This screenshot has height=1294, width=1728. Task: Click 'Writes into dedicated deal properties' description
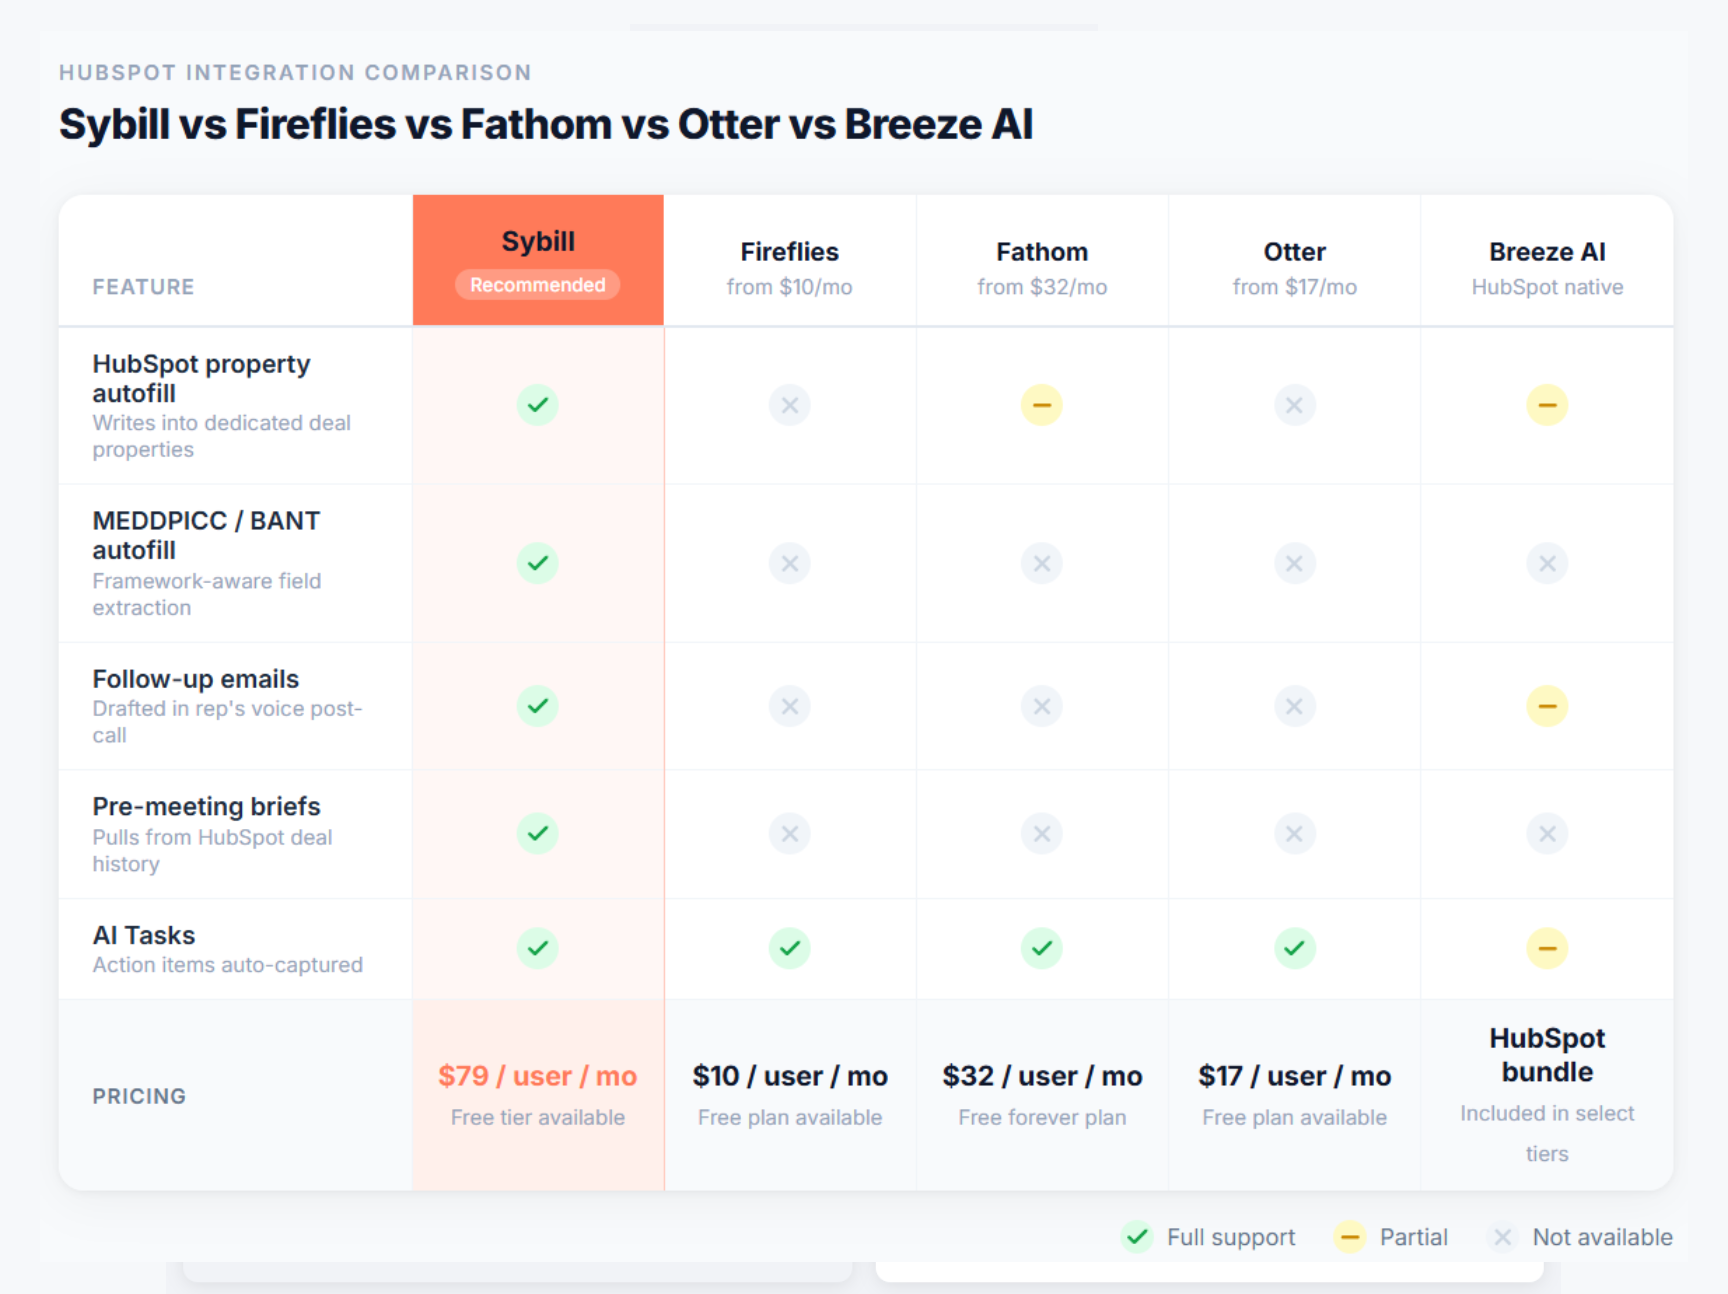click(x=221, y=436)
